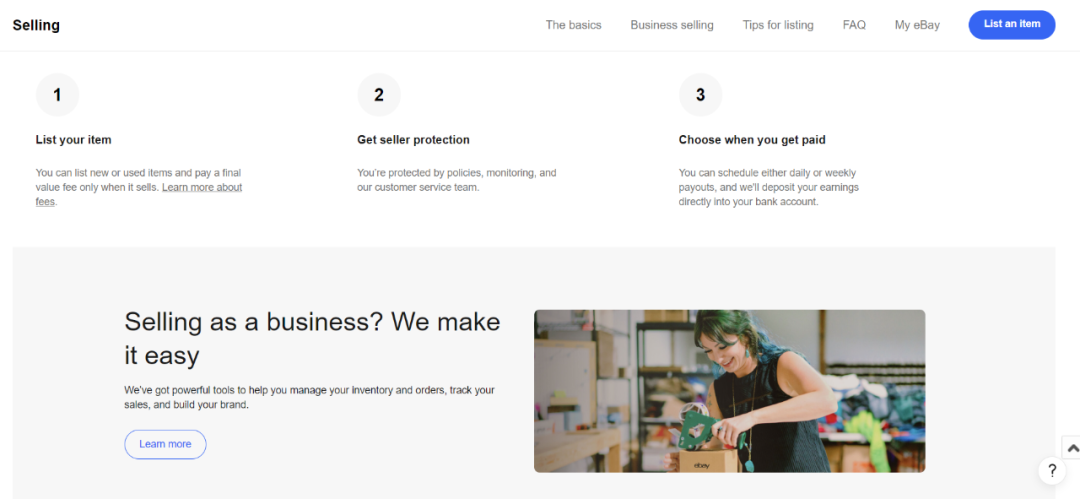Follow the Learn more about fees link
This screenshot has width=1080, height=499.
(x=202, y=188)
